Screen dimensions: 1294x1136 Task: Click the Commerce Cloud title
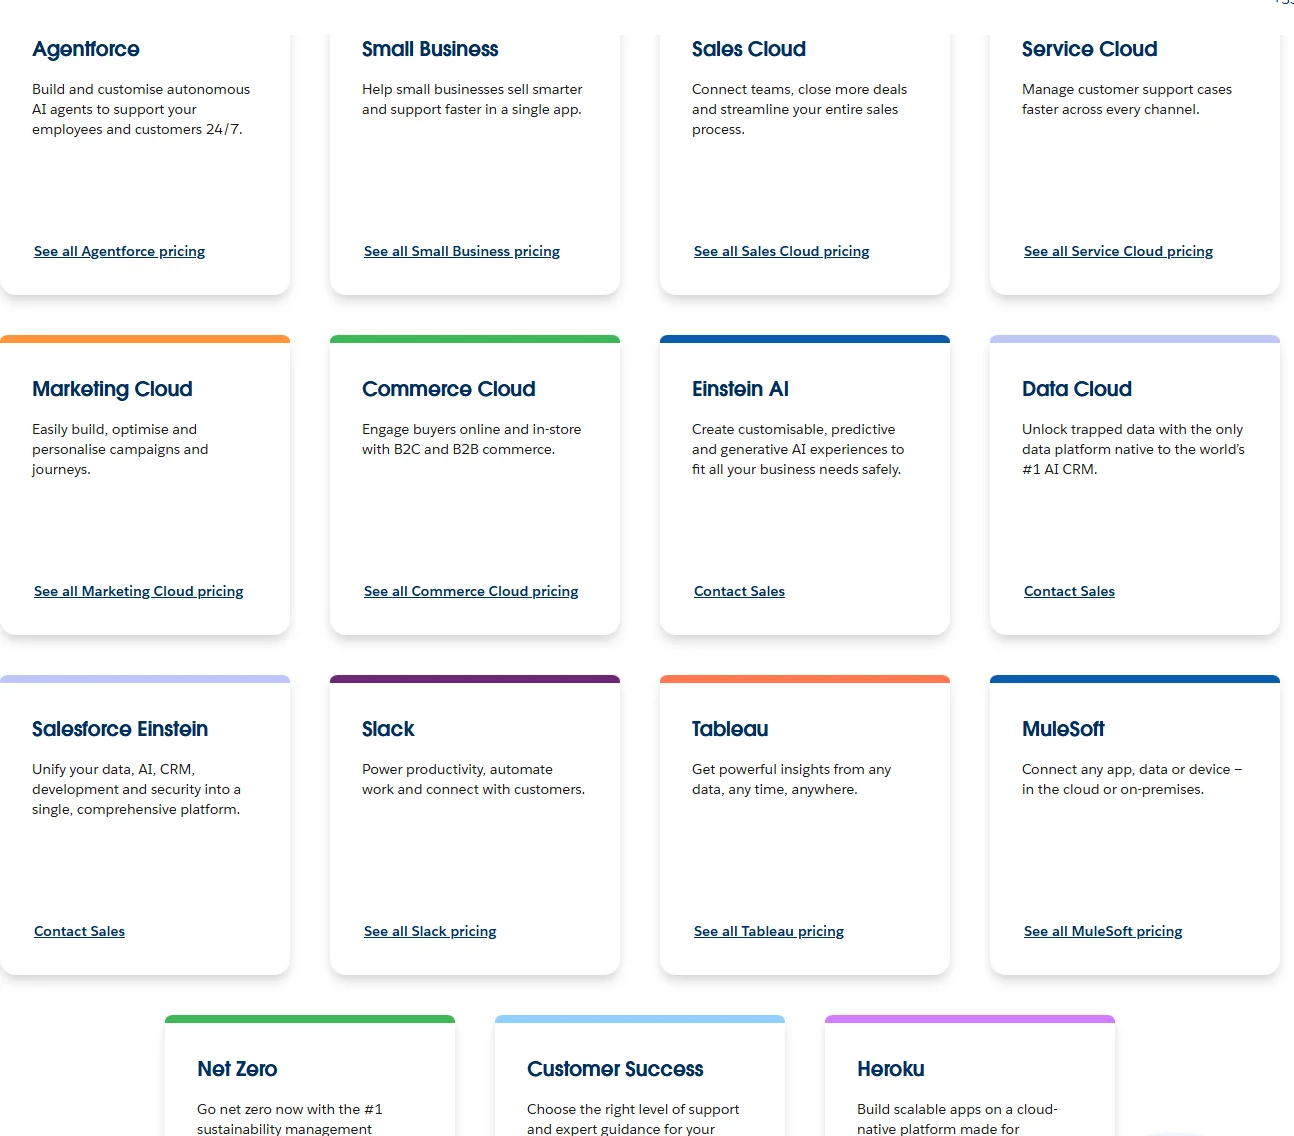pos(449,389)
